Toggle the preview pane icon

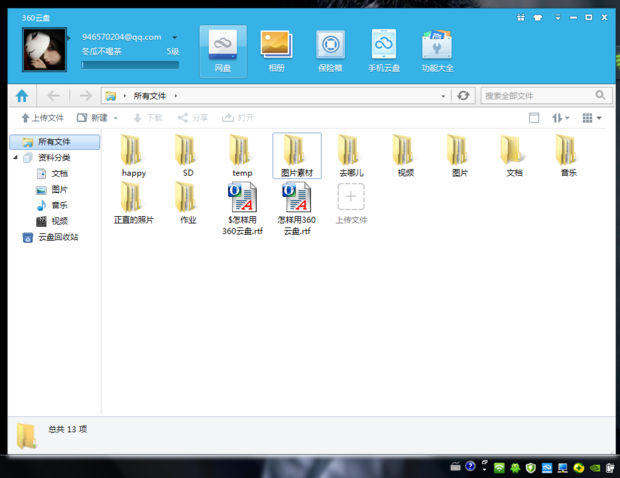[534, 118]
